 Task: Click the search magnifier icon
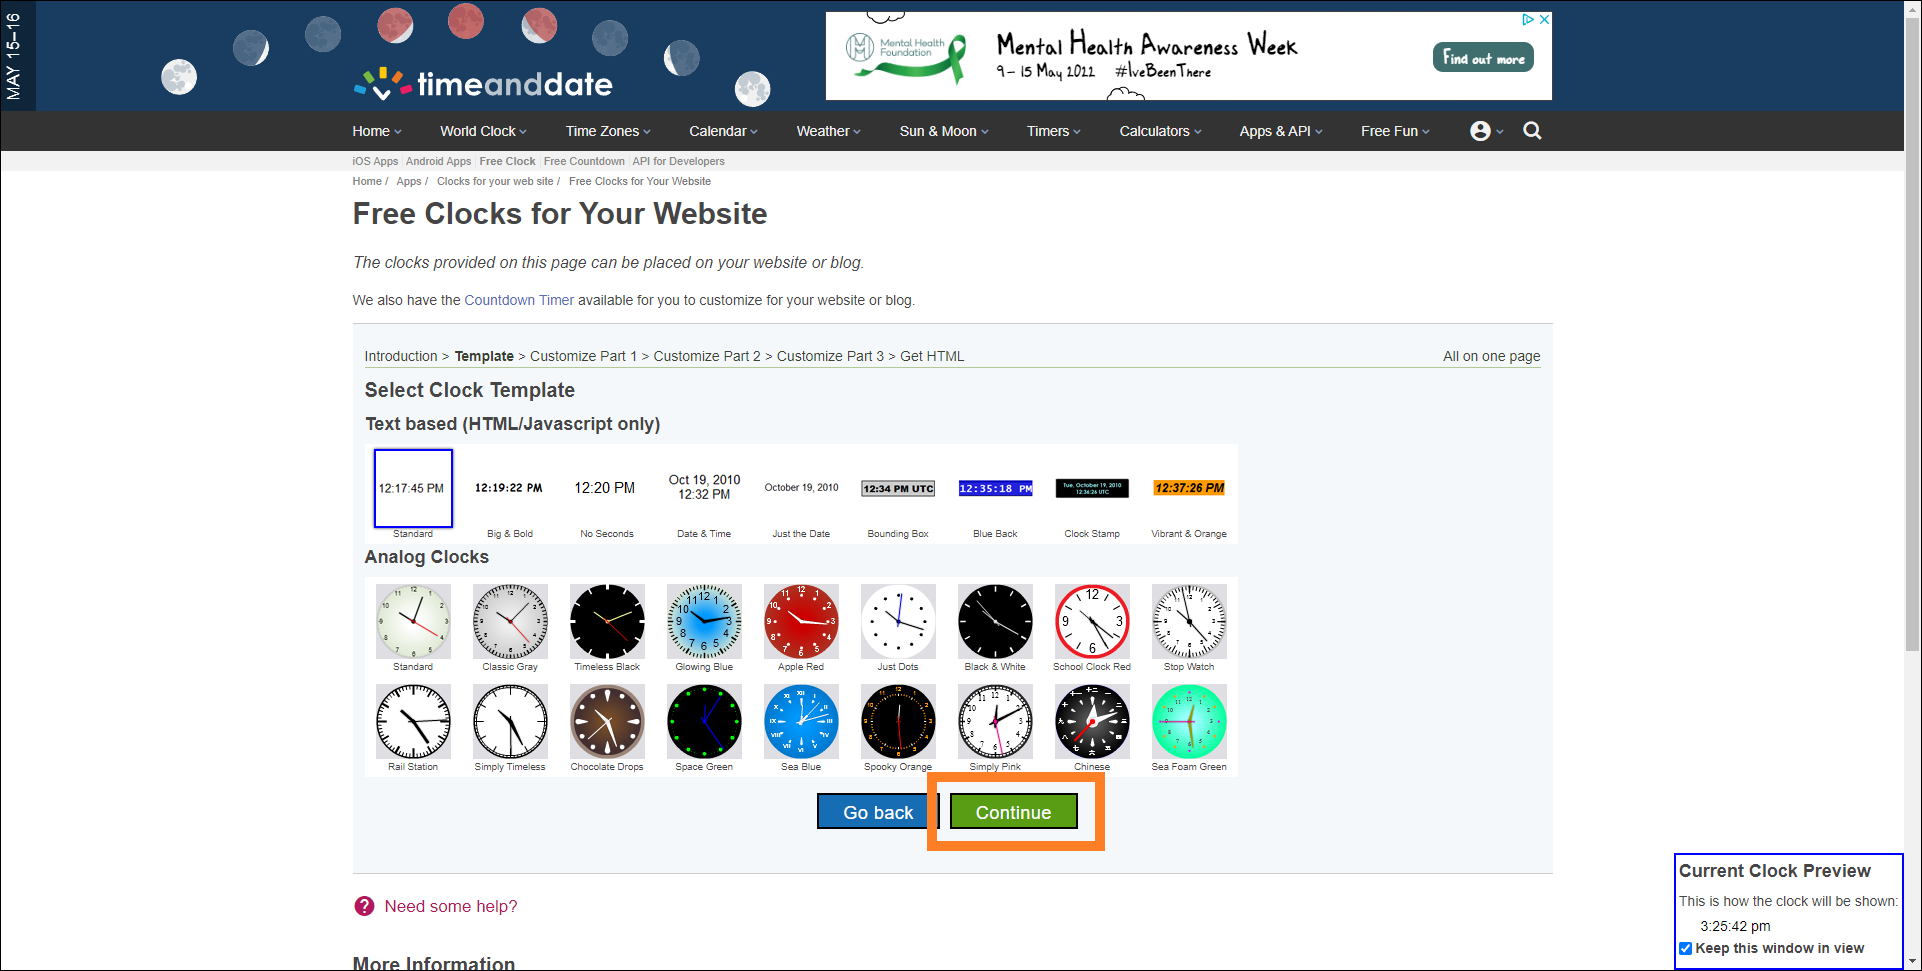point(1531,131)
